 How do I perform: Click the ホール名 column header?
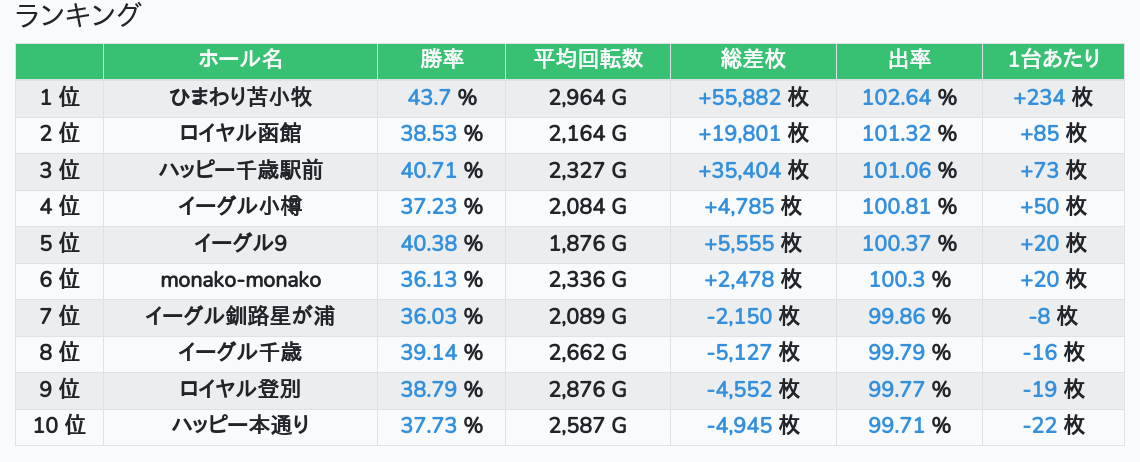[x=240, y=60]
